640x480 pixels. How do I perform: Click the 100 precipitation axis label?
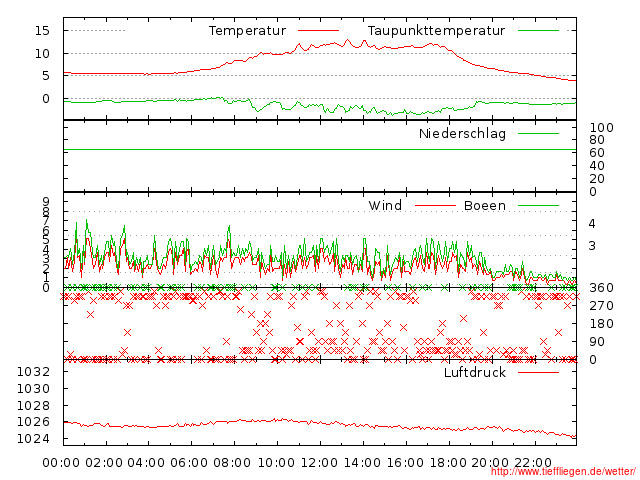click(x=601, y=128)
